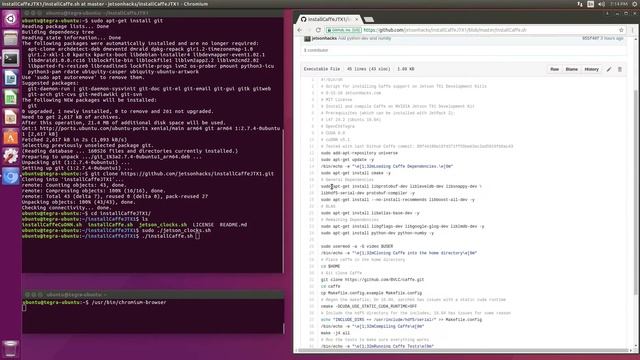Click 'sudo apt-get install python-dev python-numpy -y' line
This screenshot has height=360, width=640.
coord(377,233)
